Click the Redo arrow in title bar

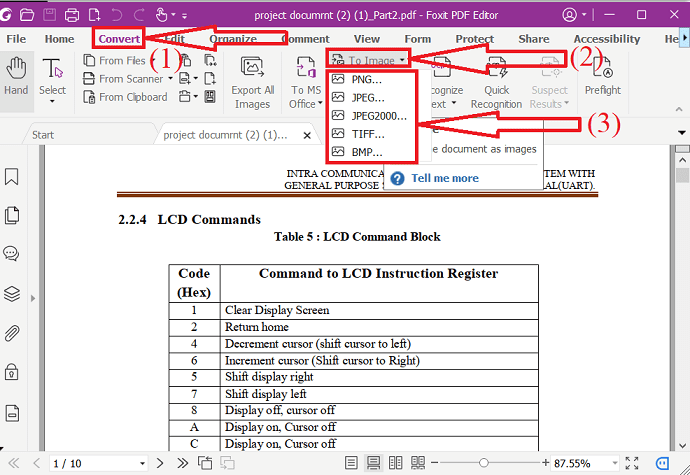(x=139, y=15)
